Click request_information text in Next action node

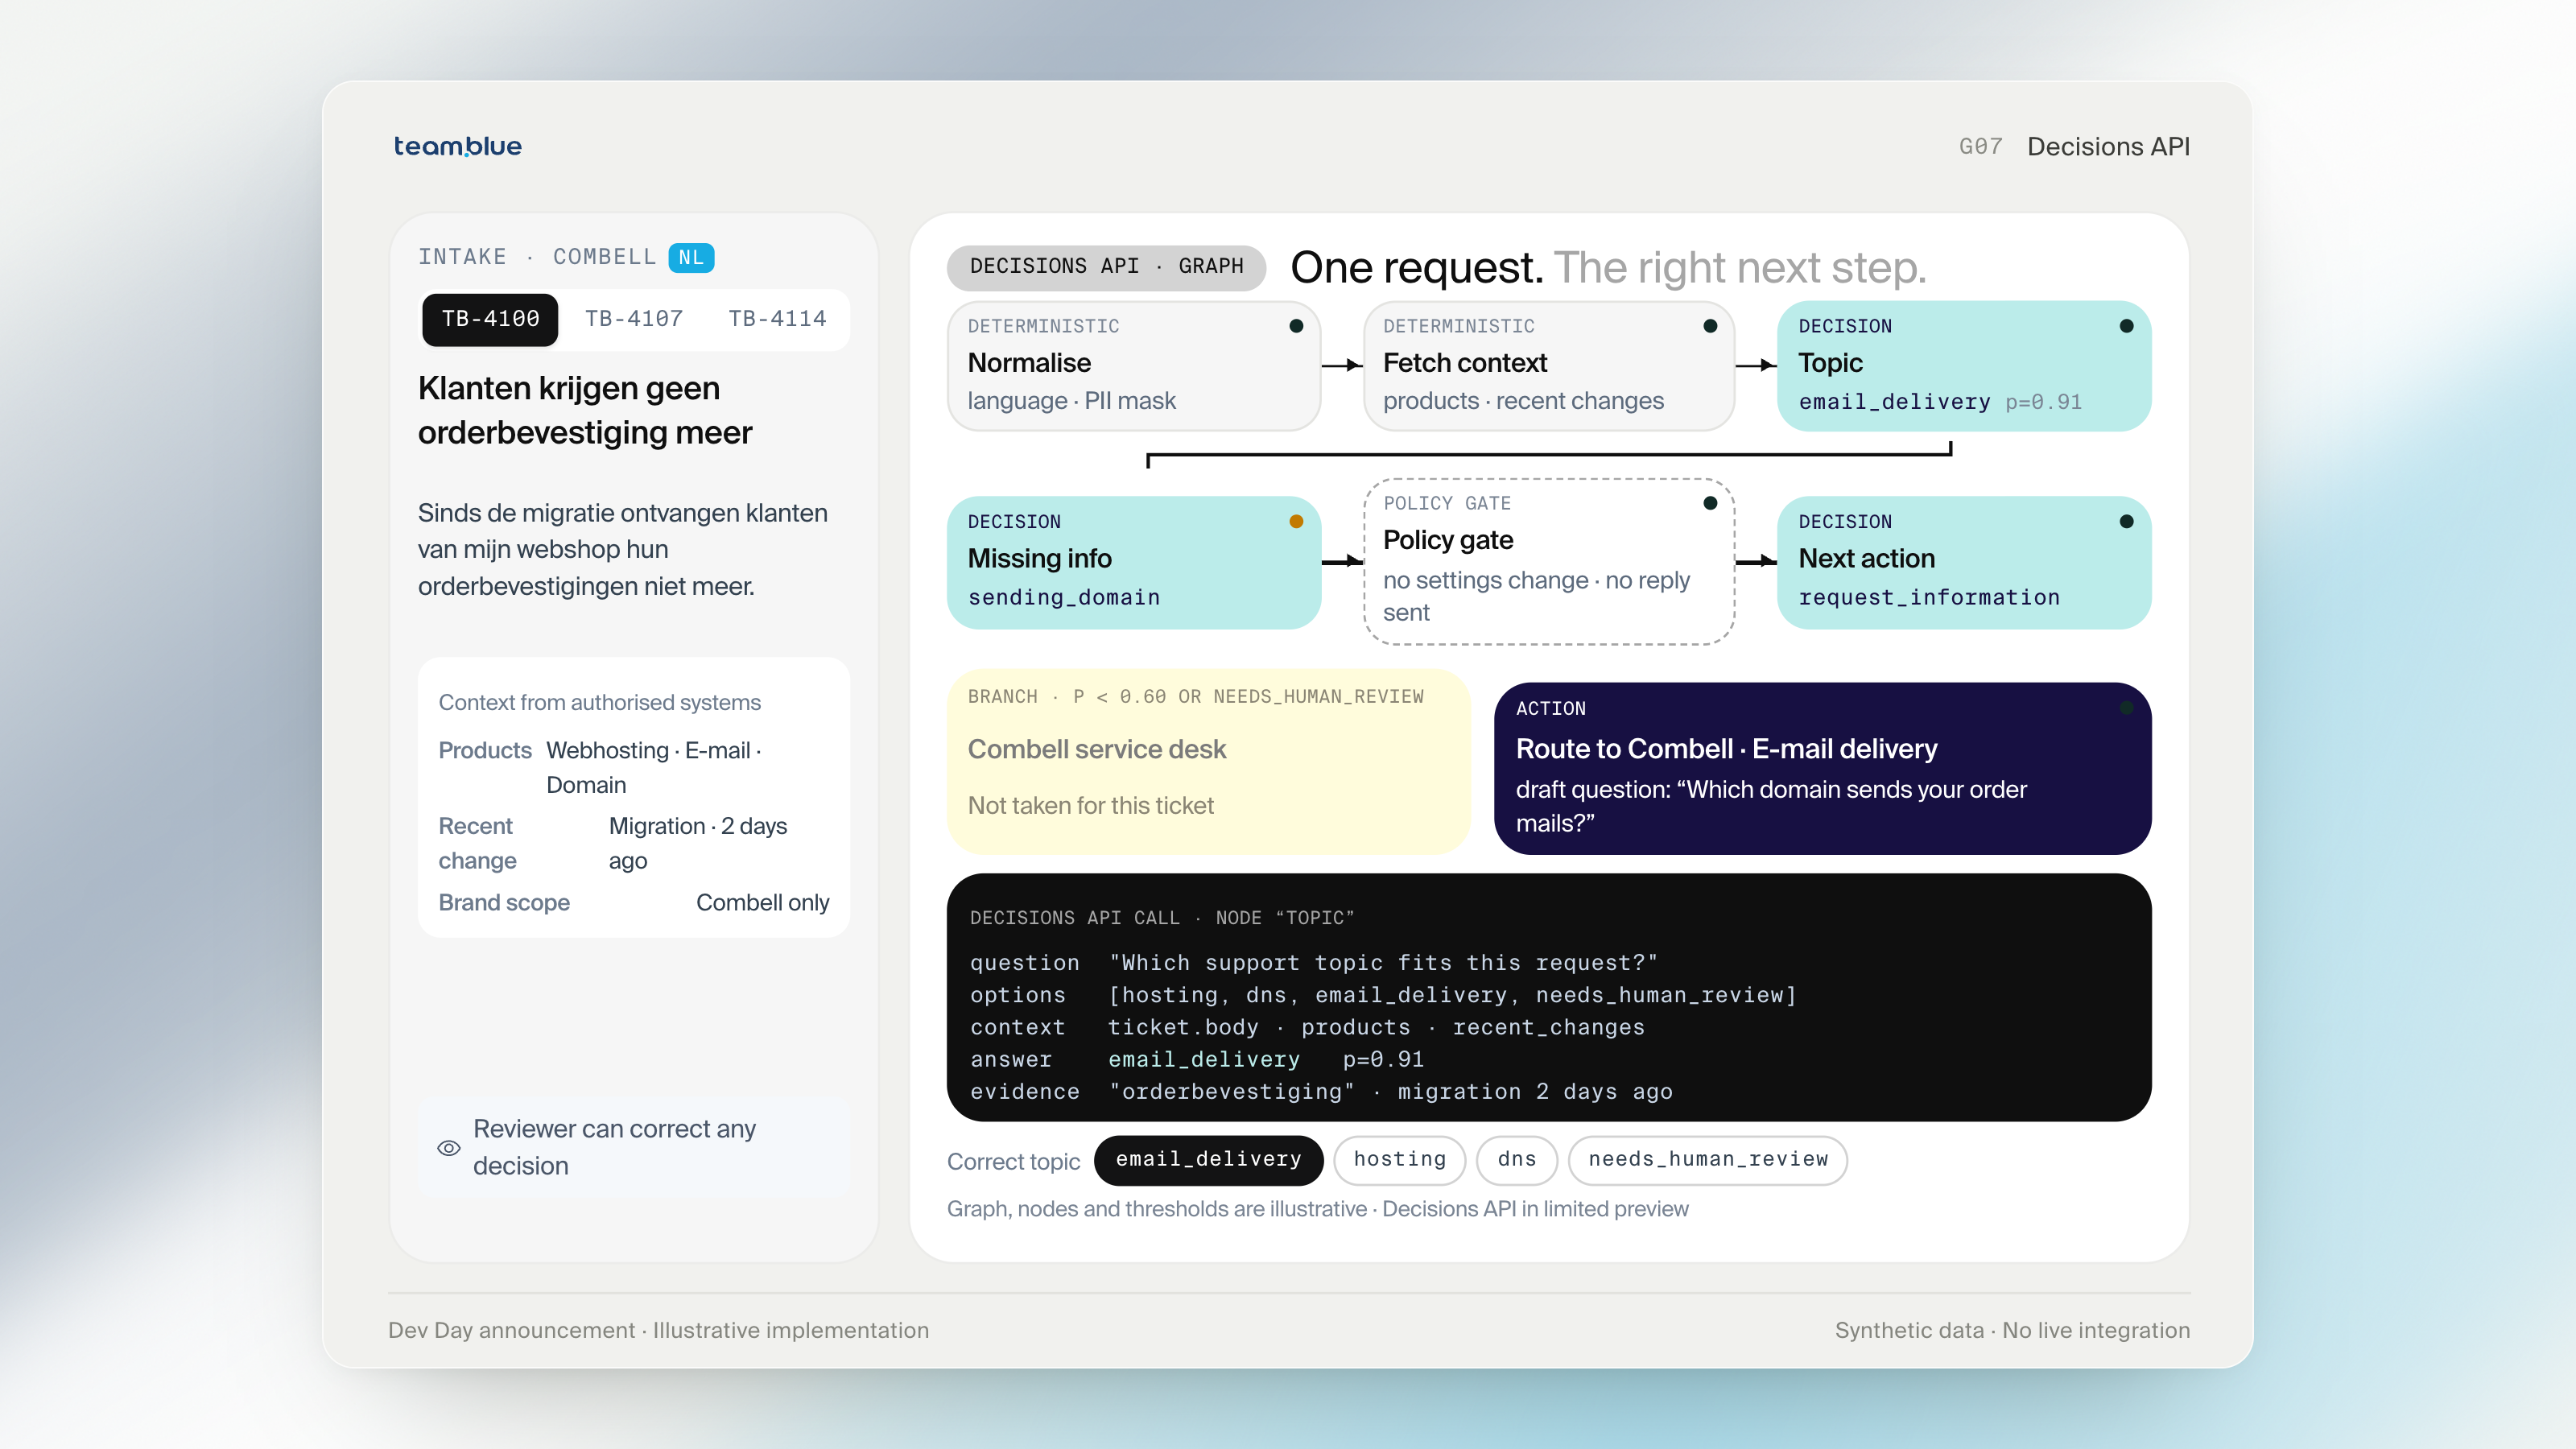coord(1929,597)
